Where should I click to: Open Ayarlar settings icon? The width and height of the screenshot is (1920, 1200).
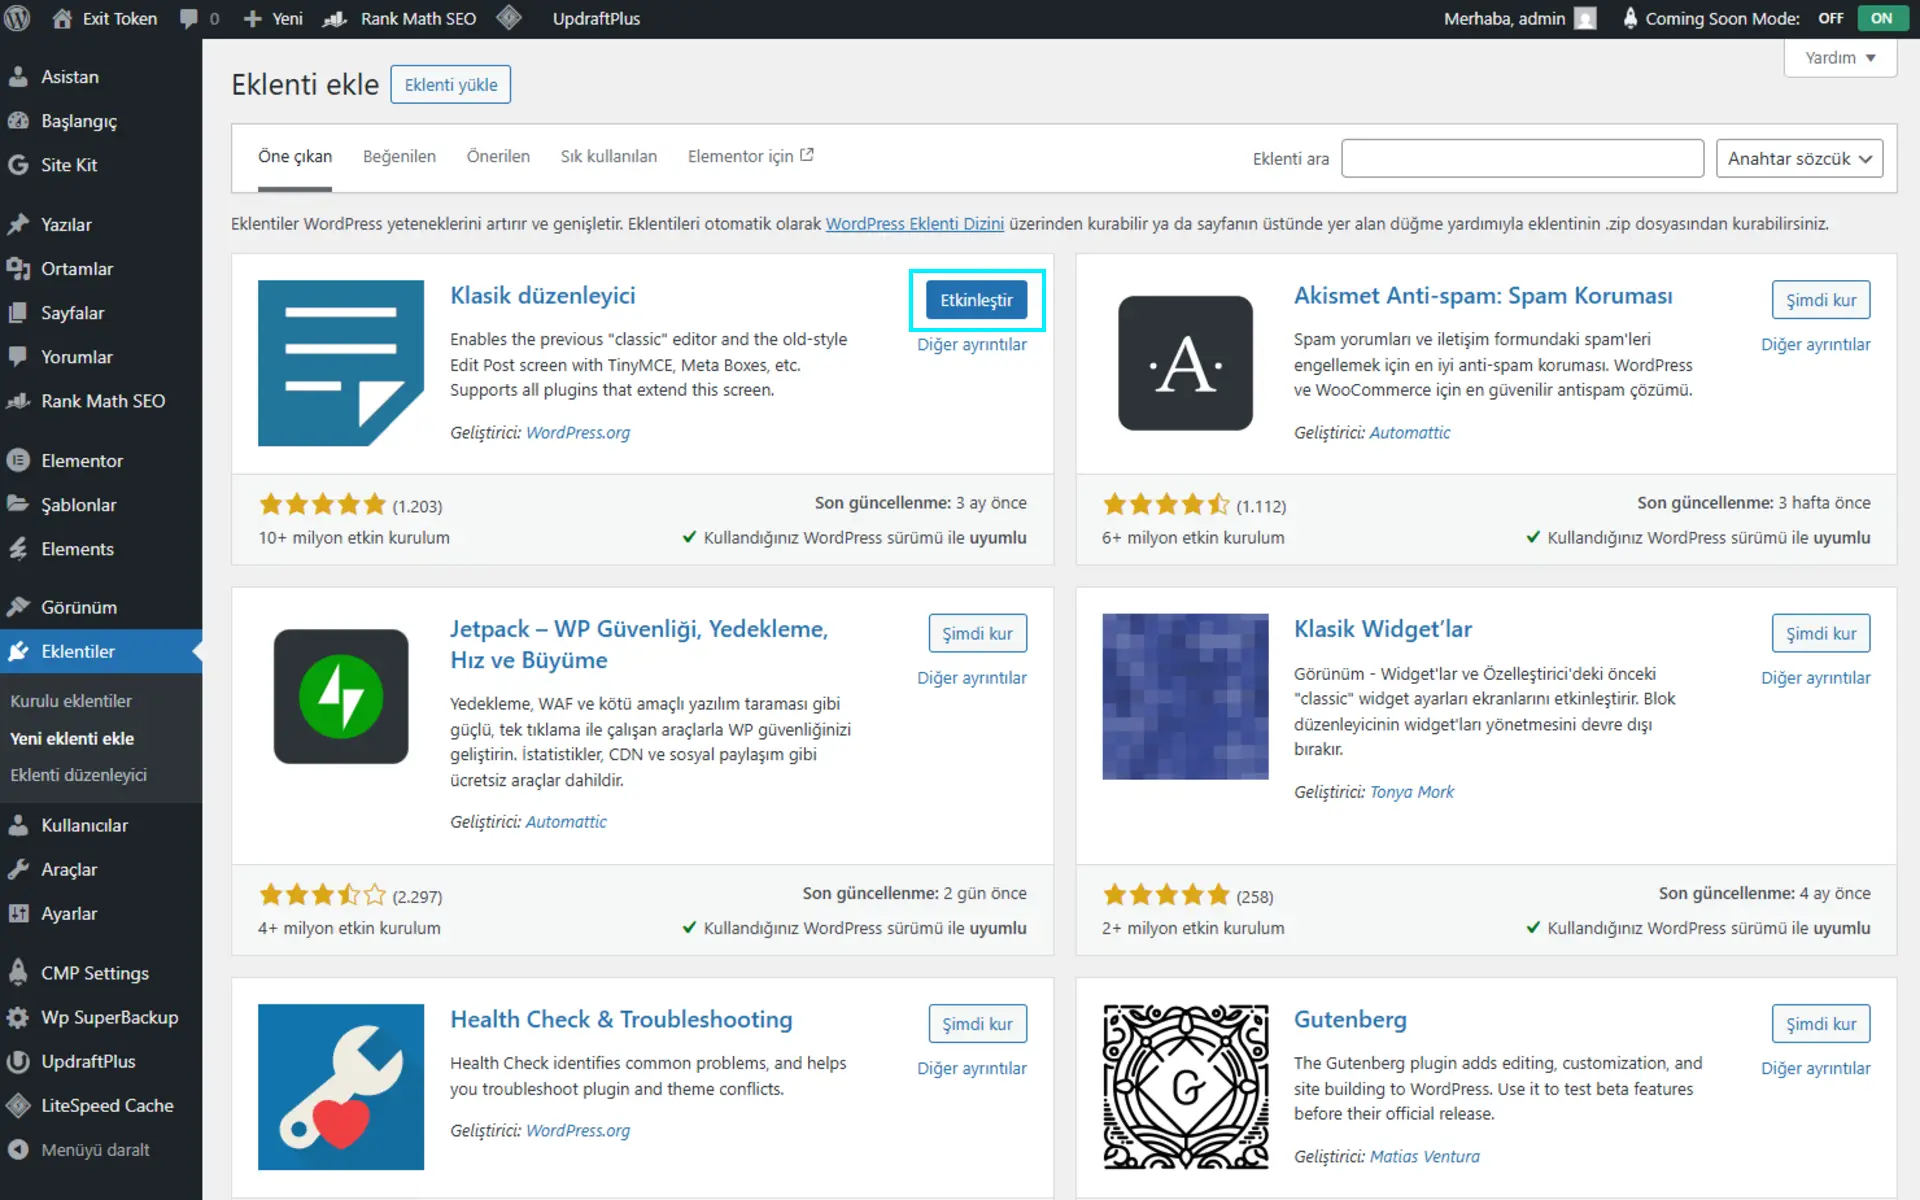[18, 912]
